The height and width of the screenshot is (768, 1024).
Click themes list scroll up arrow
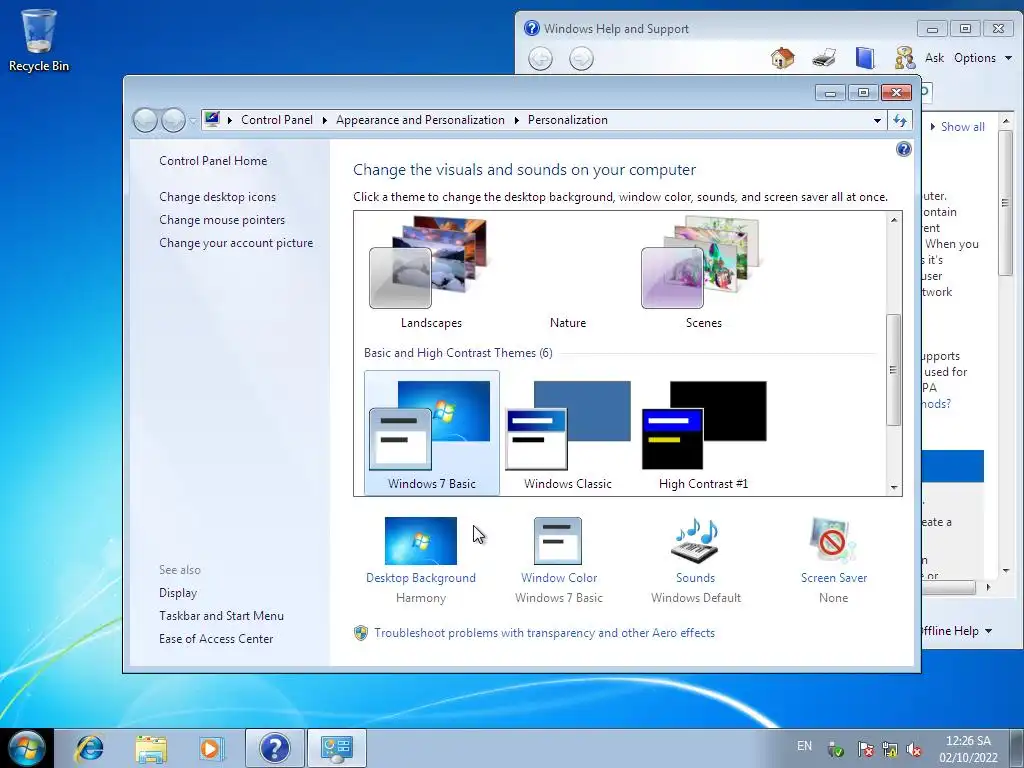click(x=893, y=220)
